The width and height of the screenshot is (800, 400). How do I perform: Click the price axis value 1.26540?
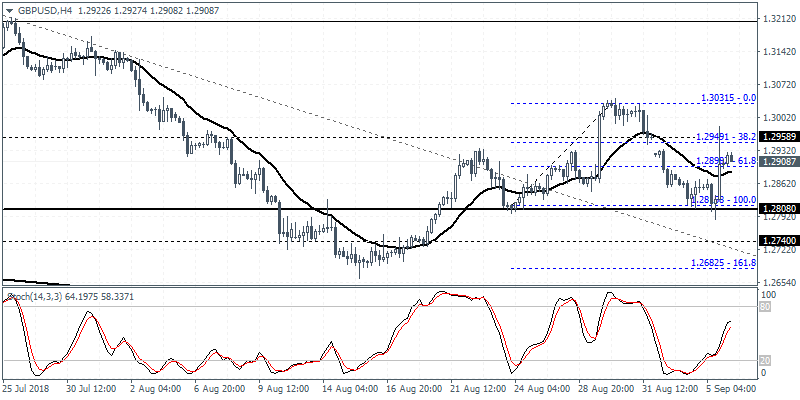(x=778, y=282)
